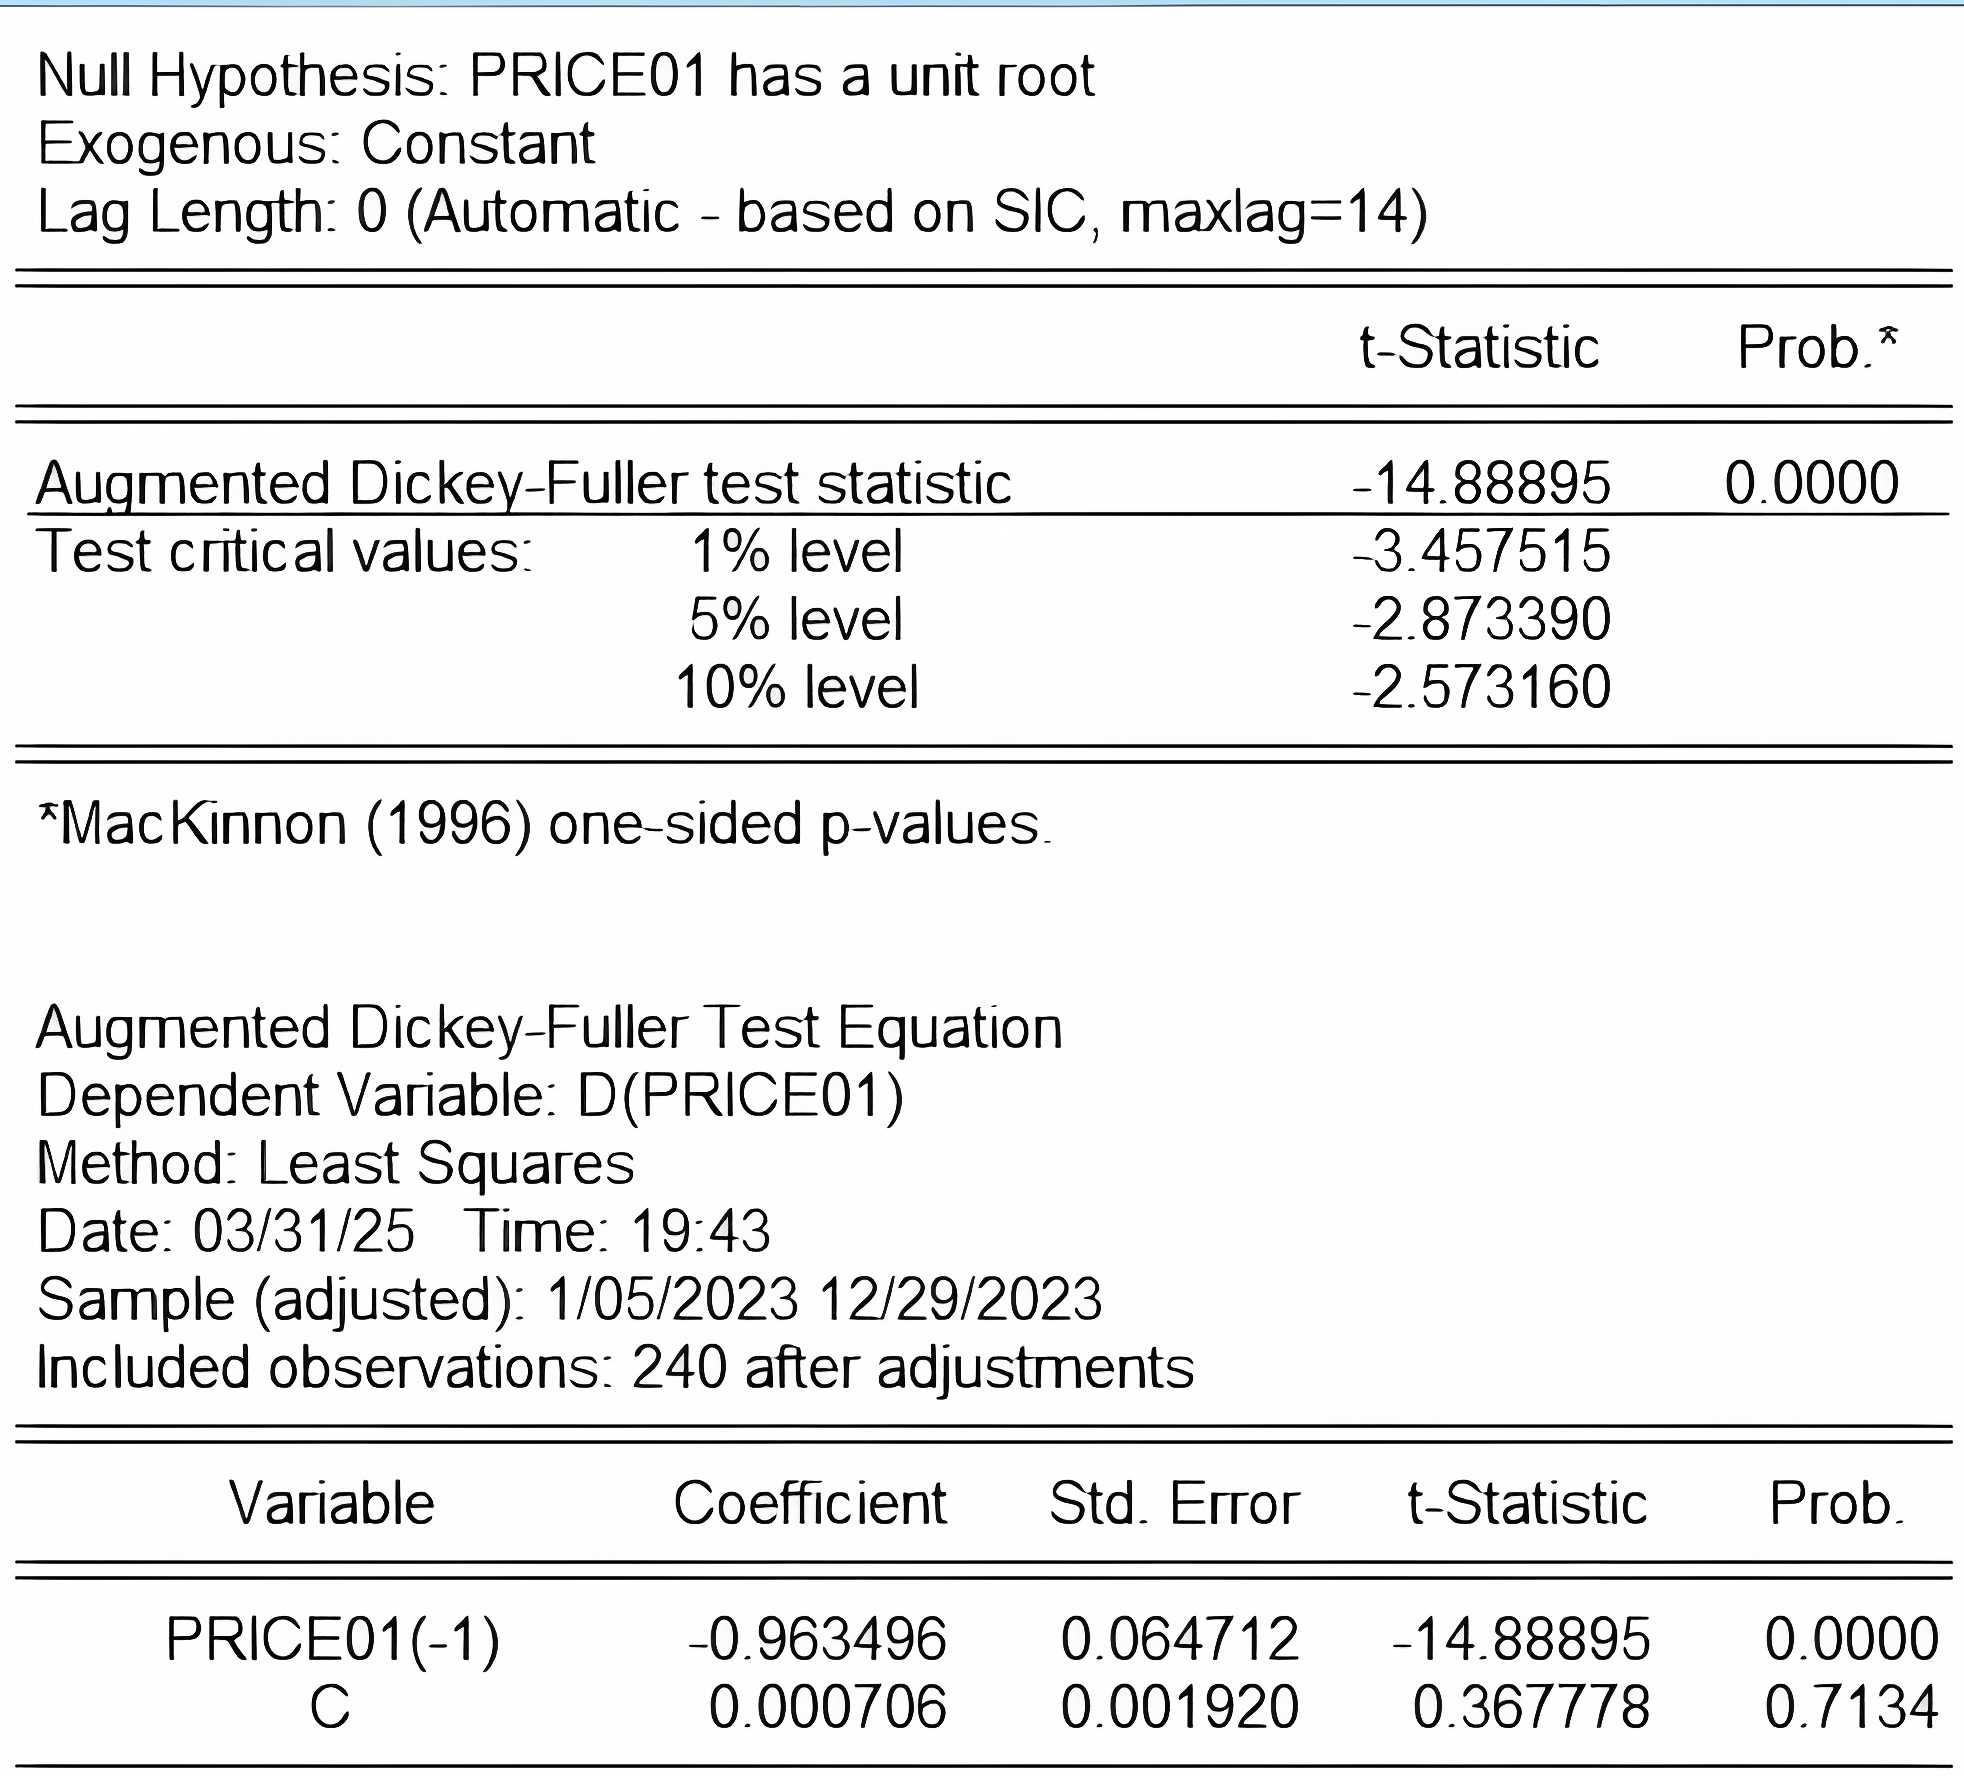Click the t-Statistic header in the top table
The height and width of the screenshot is (1776, 1964).
click(x=1479, y=348)
